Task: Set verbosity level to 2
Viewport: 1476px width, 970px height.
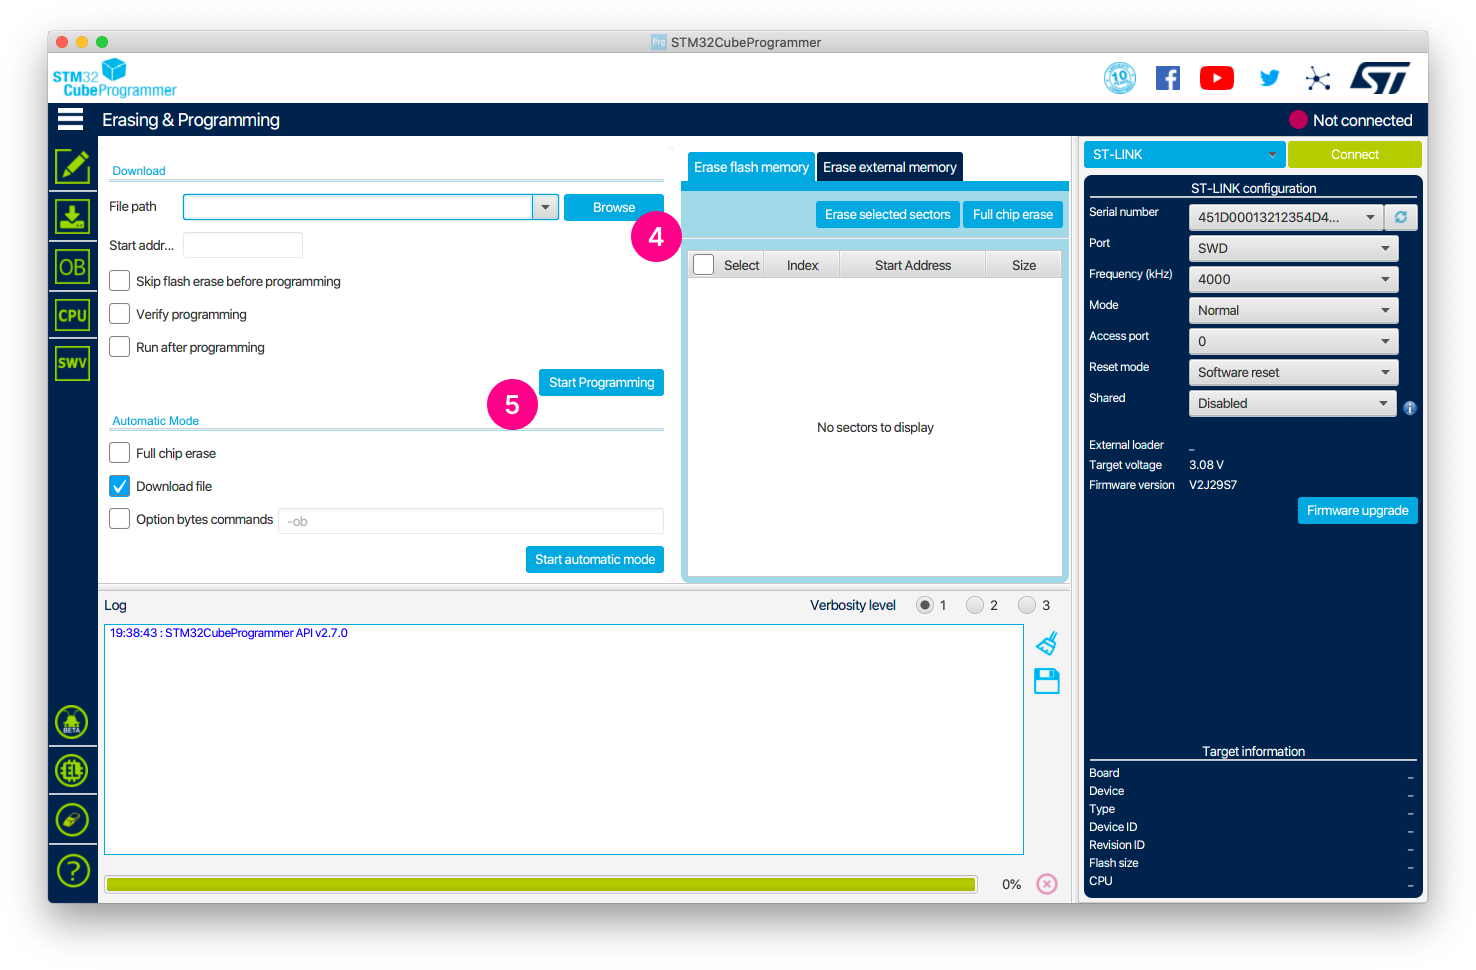Action: [x=975, y=605]
